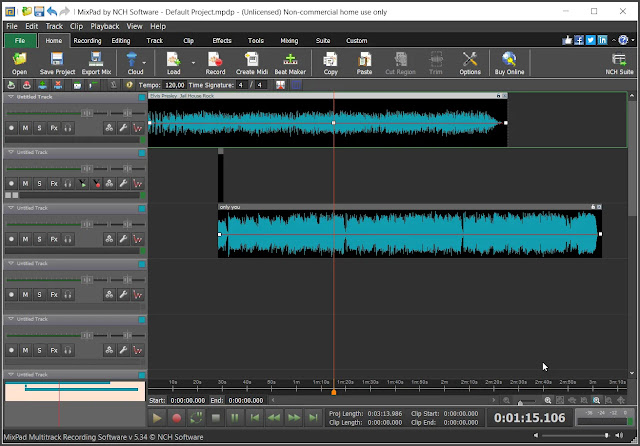Click the red Record transport button

pyautogui.click(x=177, y=417)
